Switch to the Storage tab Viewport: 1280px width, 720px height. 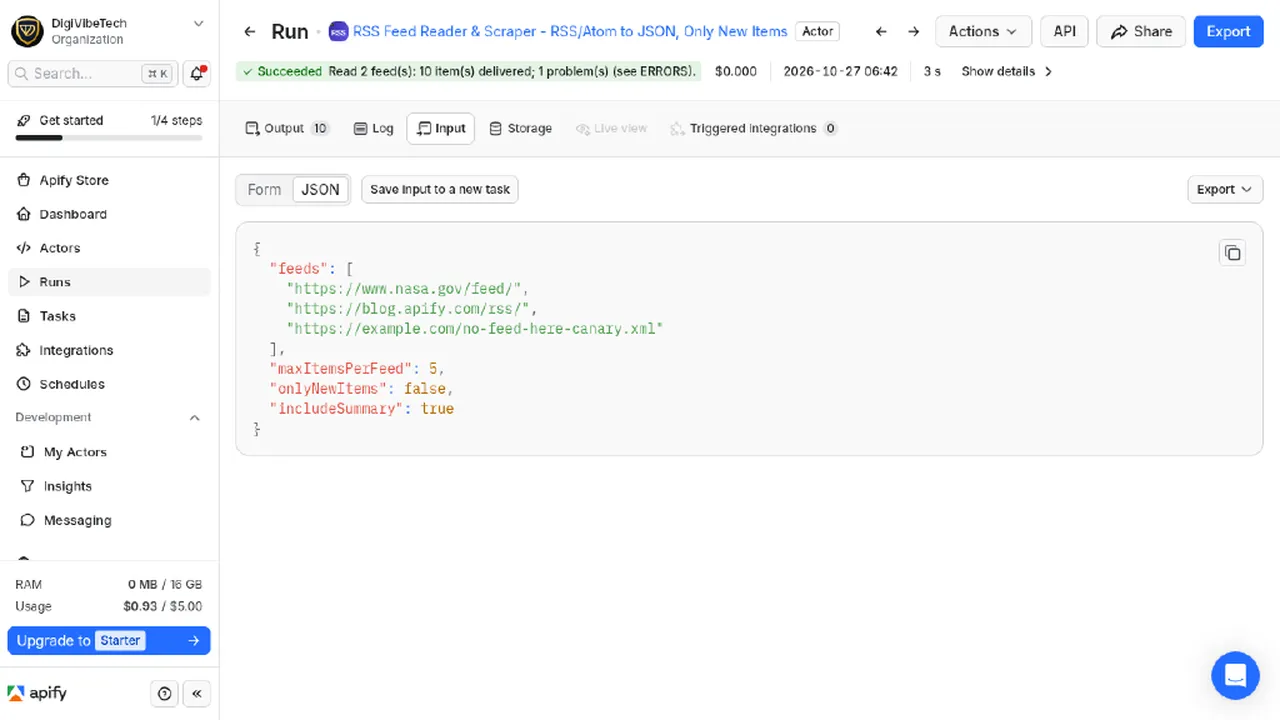(520, 128)
